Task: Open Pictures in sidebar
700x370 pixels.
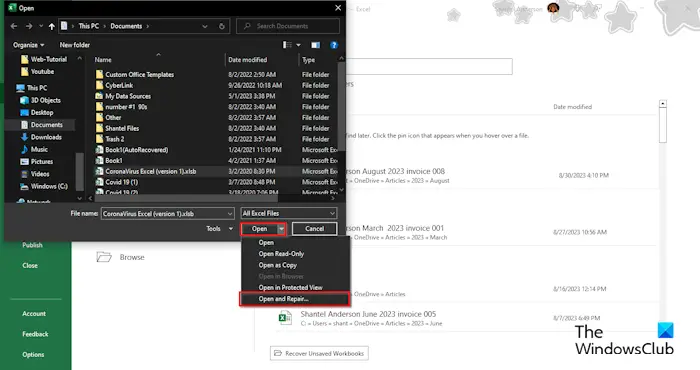Action: pyautogui.click(x=37, y=162)
